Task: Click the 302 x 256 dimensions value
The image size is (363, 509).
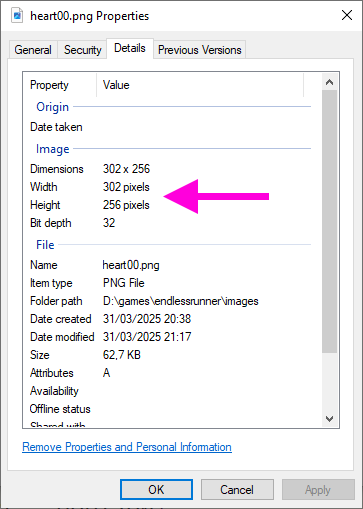Action: (x=126, y=169)
